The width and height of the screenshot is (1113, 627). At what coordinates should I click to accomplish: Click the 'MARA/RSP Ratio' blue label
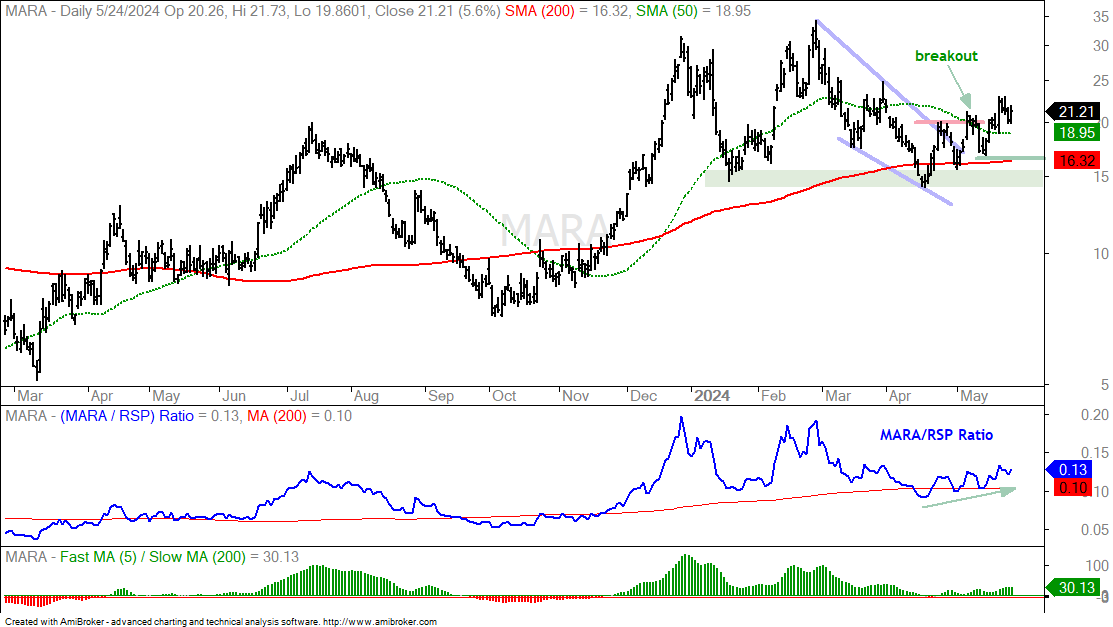click(936, 435)
